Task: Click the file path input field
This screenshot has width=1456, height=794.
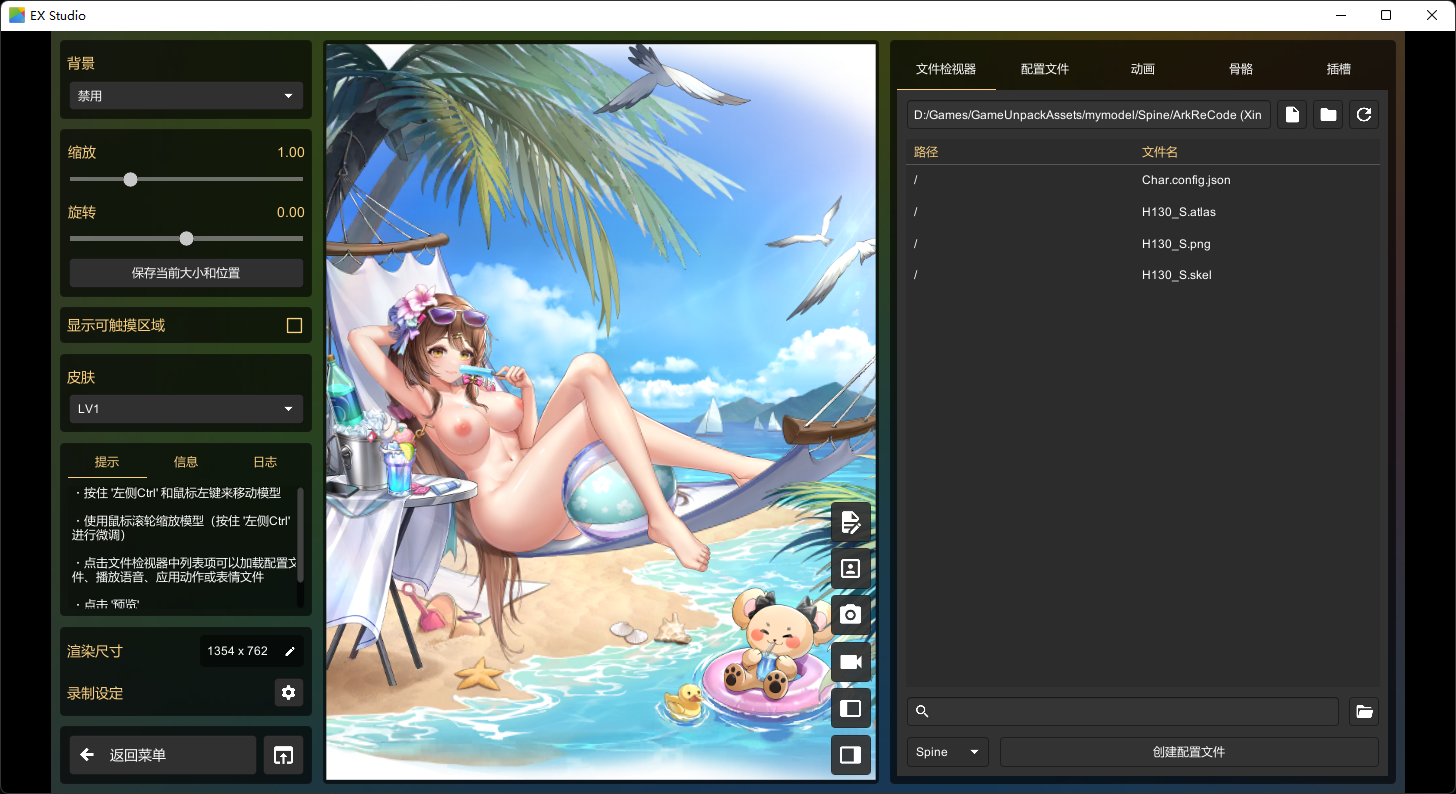Action: (x=1089, y=115)
